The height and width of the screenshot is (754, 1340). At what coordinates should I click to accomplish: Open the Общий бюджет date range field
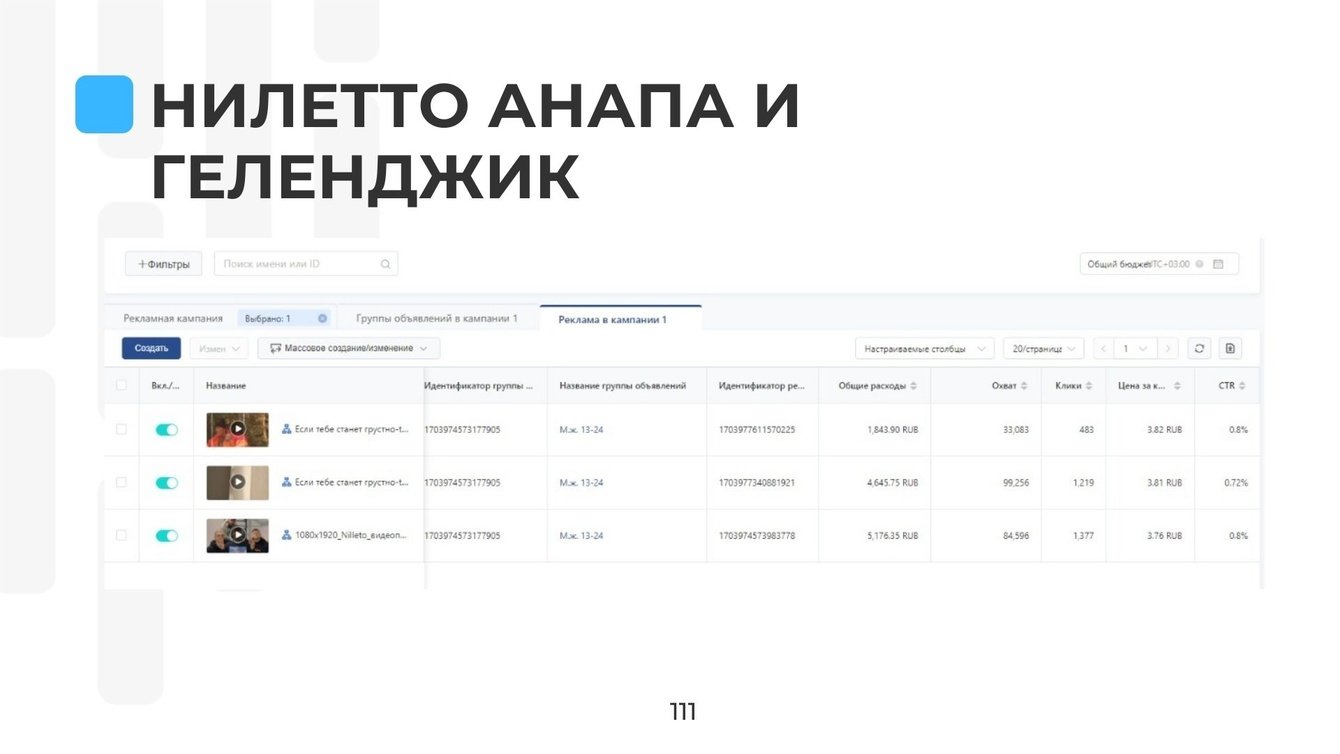pos(1159,264)
